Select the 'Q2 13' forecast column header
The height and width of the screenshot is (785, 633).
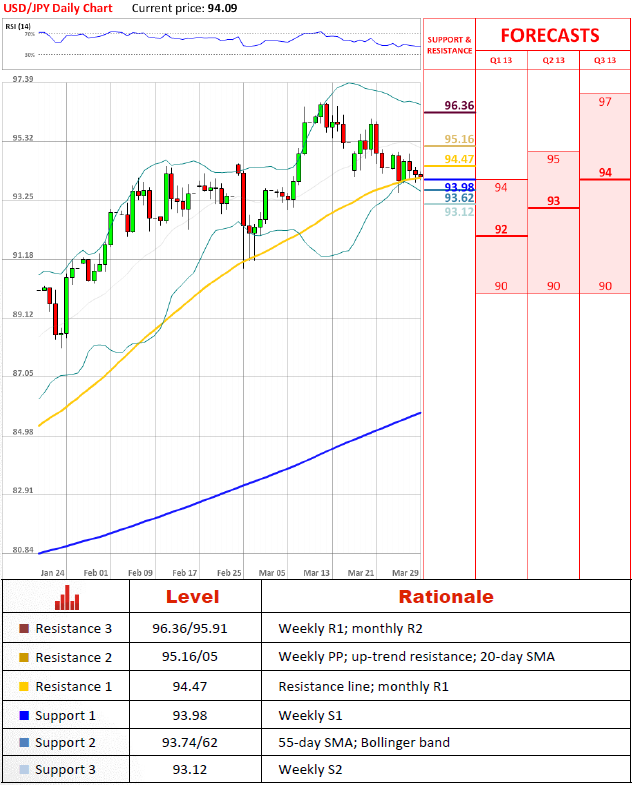[x=553, y=60]
